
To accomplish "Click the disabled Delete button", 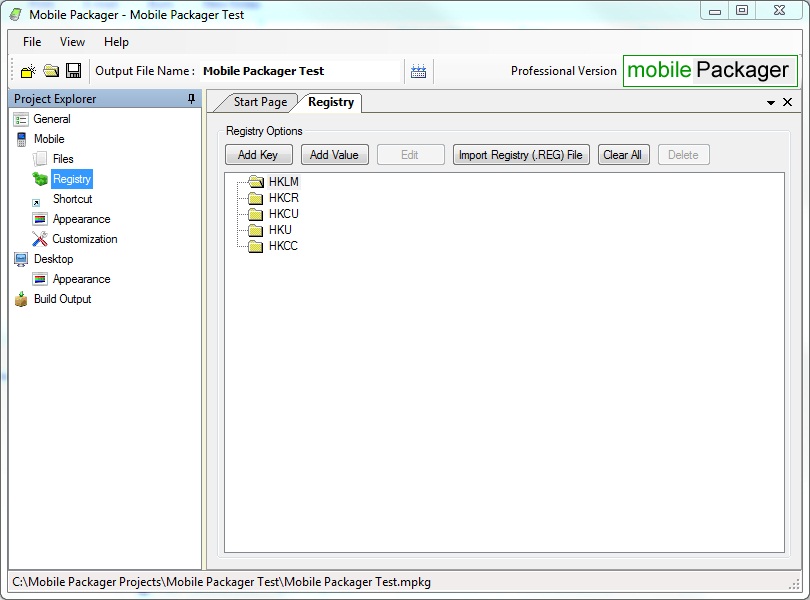I will click(x=683, y=155).
